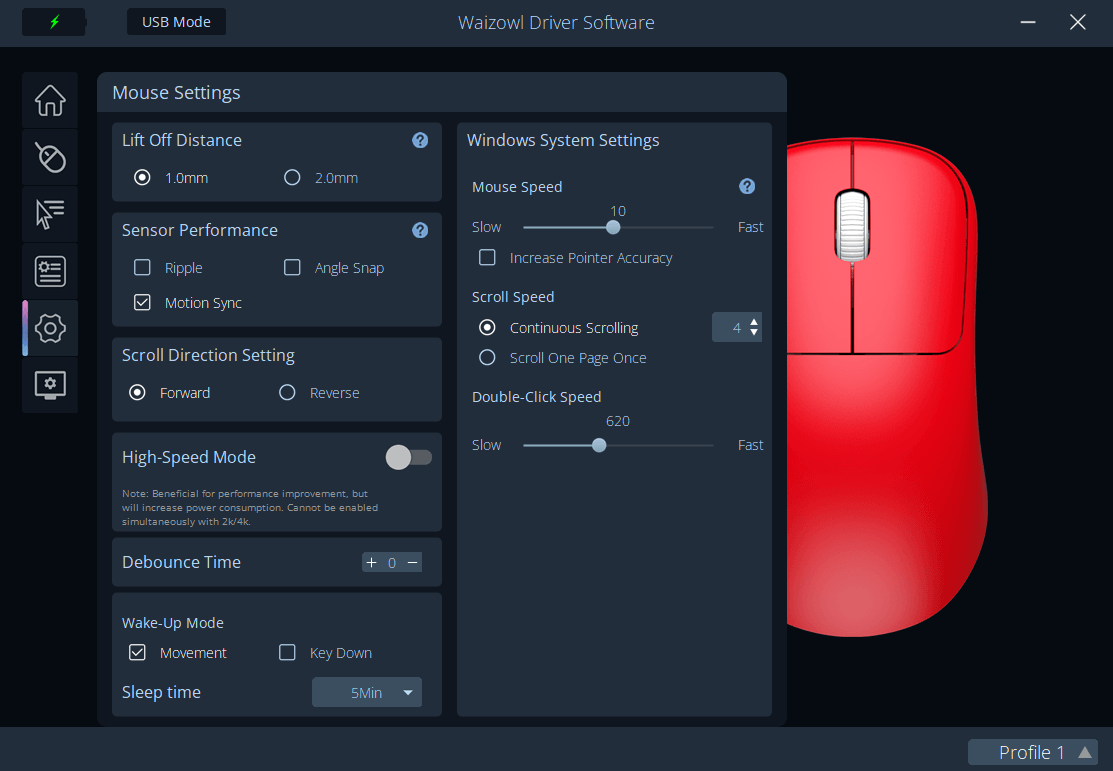Select Continuous Scrolling option

pos(487,327)
